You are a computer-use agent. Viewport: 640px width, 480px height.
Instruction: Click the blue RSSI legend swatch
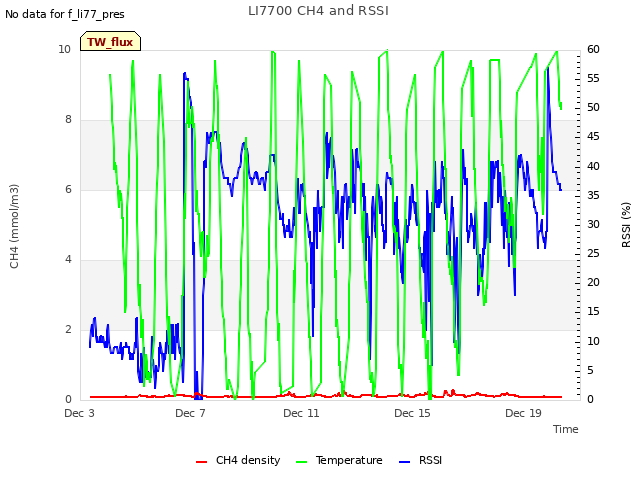(x=404, y=462)
